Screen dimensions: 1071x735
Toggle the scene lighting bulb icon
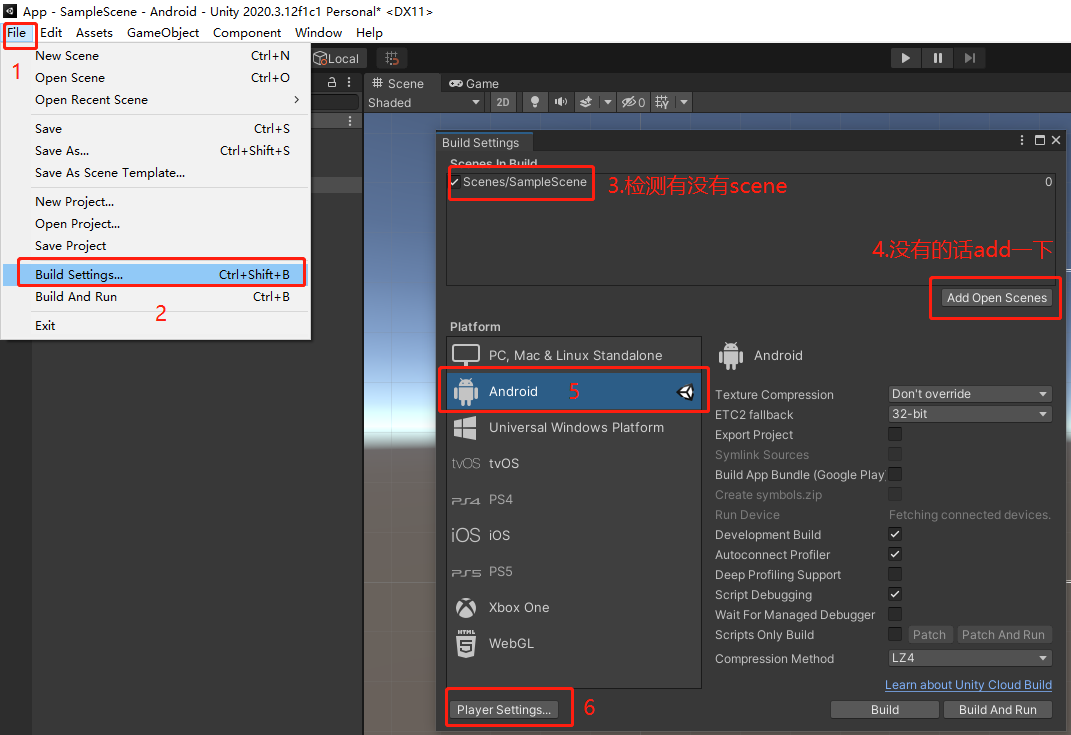click(534, 101)
